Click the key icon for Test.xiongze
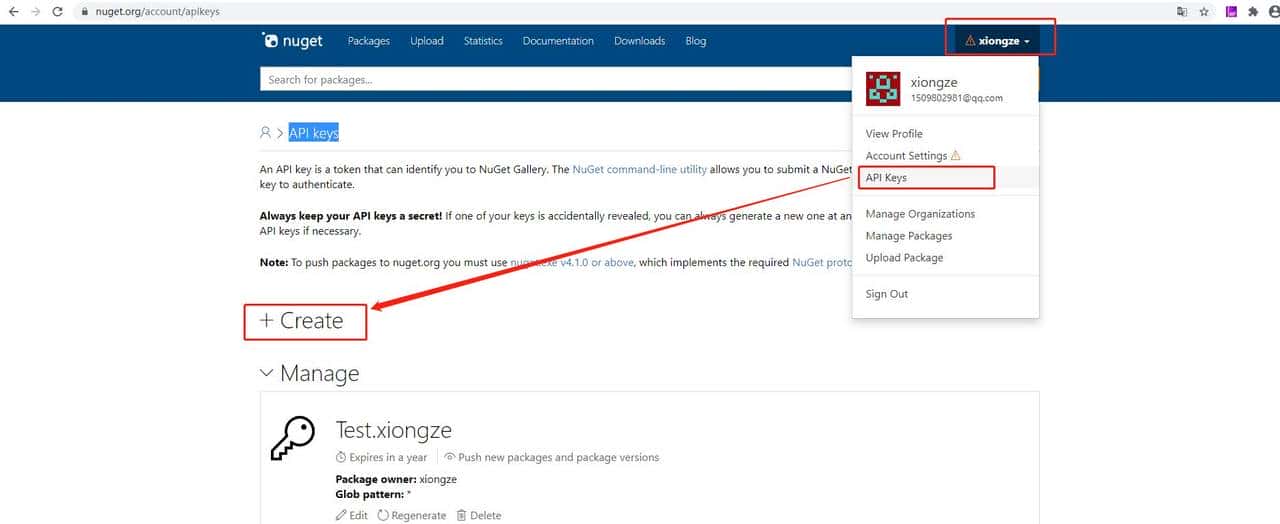The width and height of the screenshot is (1280, 524). point(293,438)
